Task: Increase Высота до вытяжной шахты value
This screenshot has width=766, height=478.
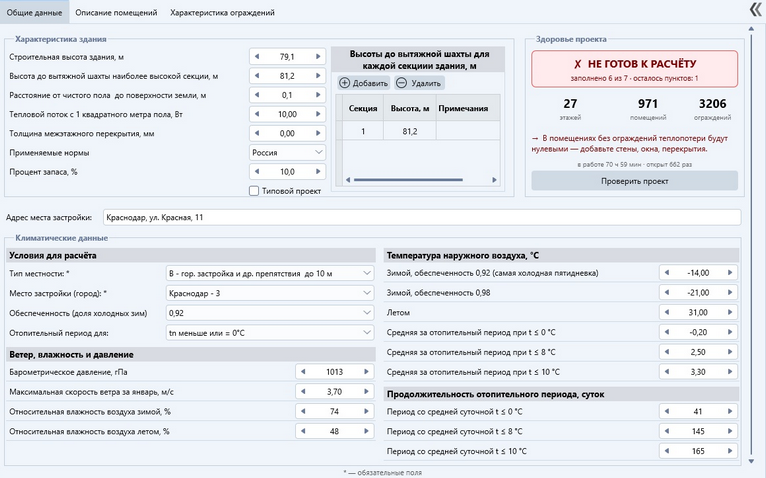Action: coord(318,76)
